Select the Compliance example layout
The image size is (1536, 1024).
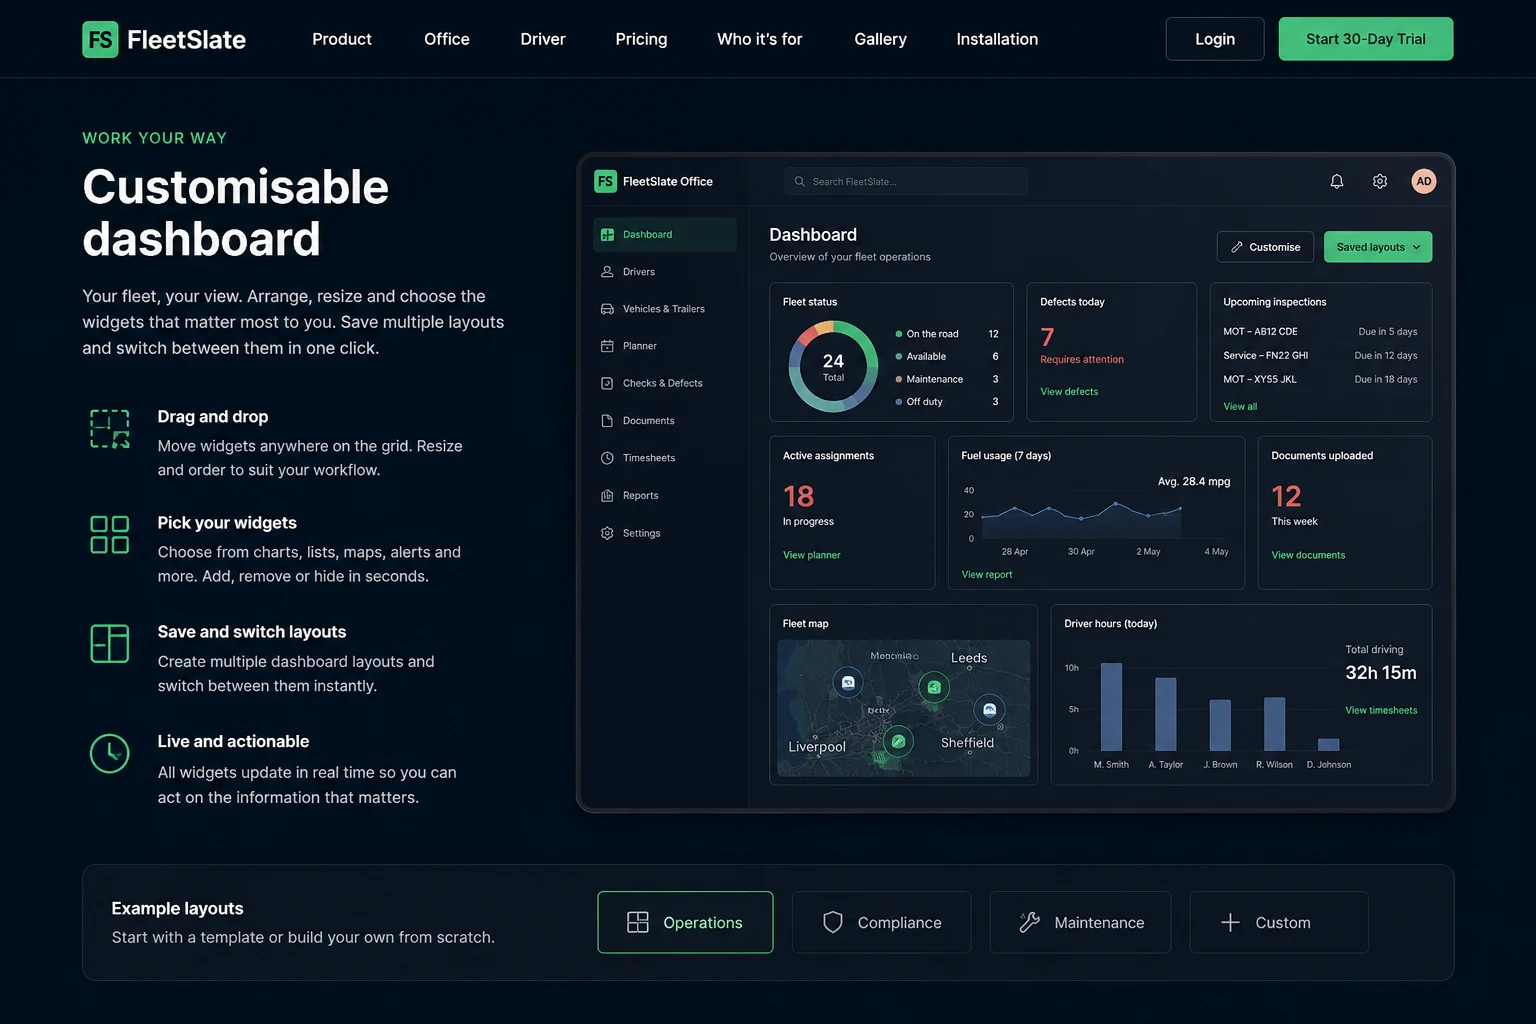[x=881, y=922]
